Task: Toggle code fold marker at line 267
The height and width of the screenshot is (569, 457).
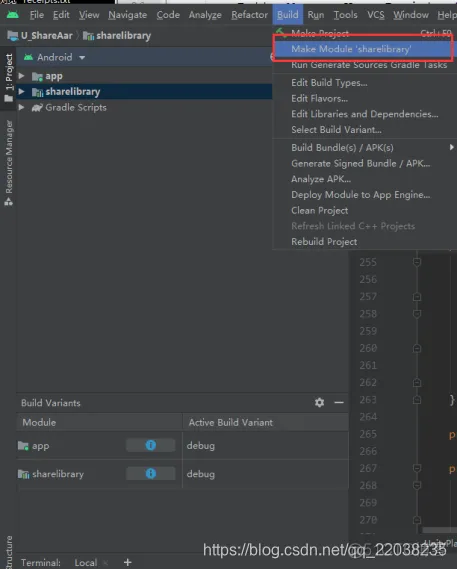Action: pos(417,468)
